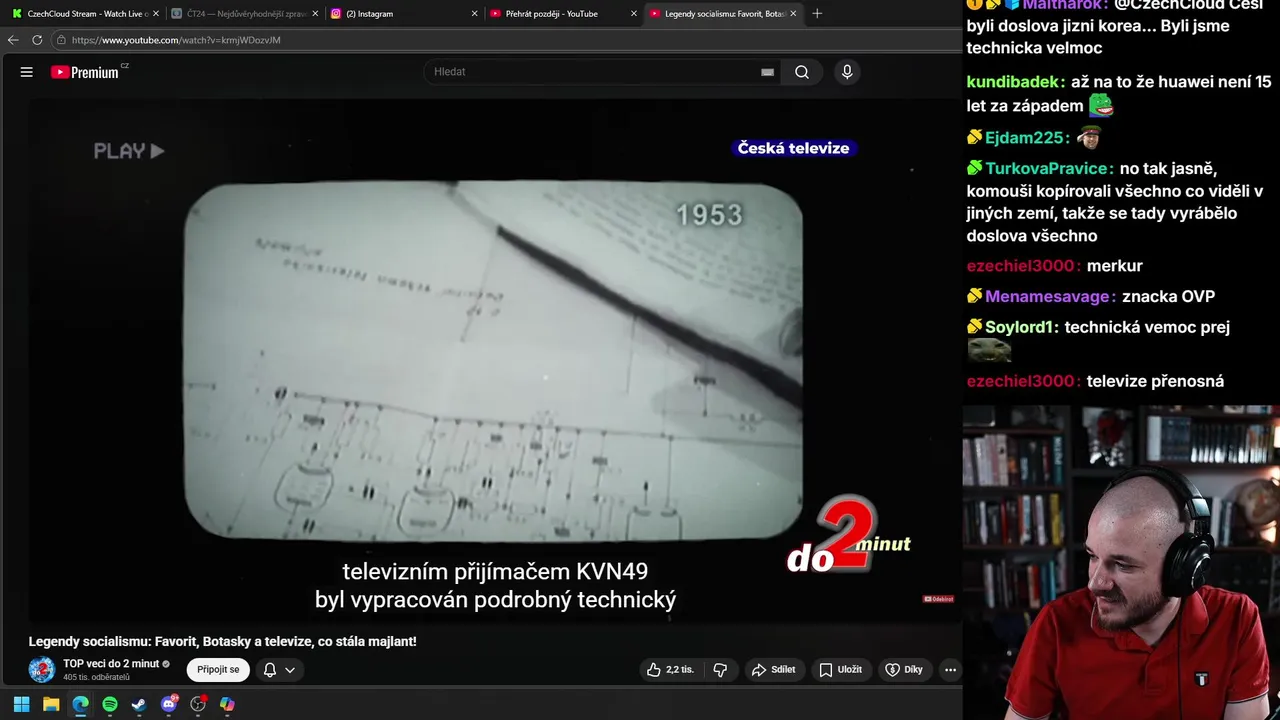Click the frog emote in kundibadek's message

coord(1101,106)
